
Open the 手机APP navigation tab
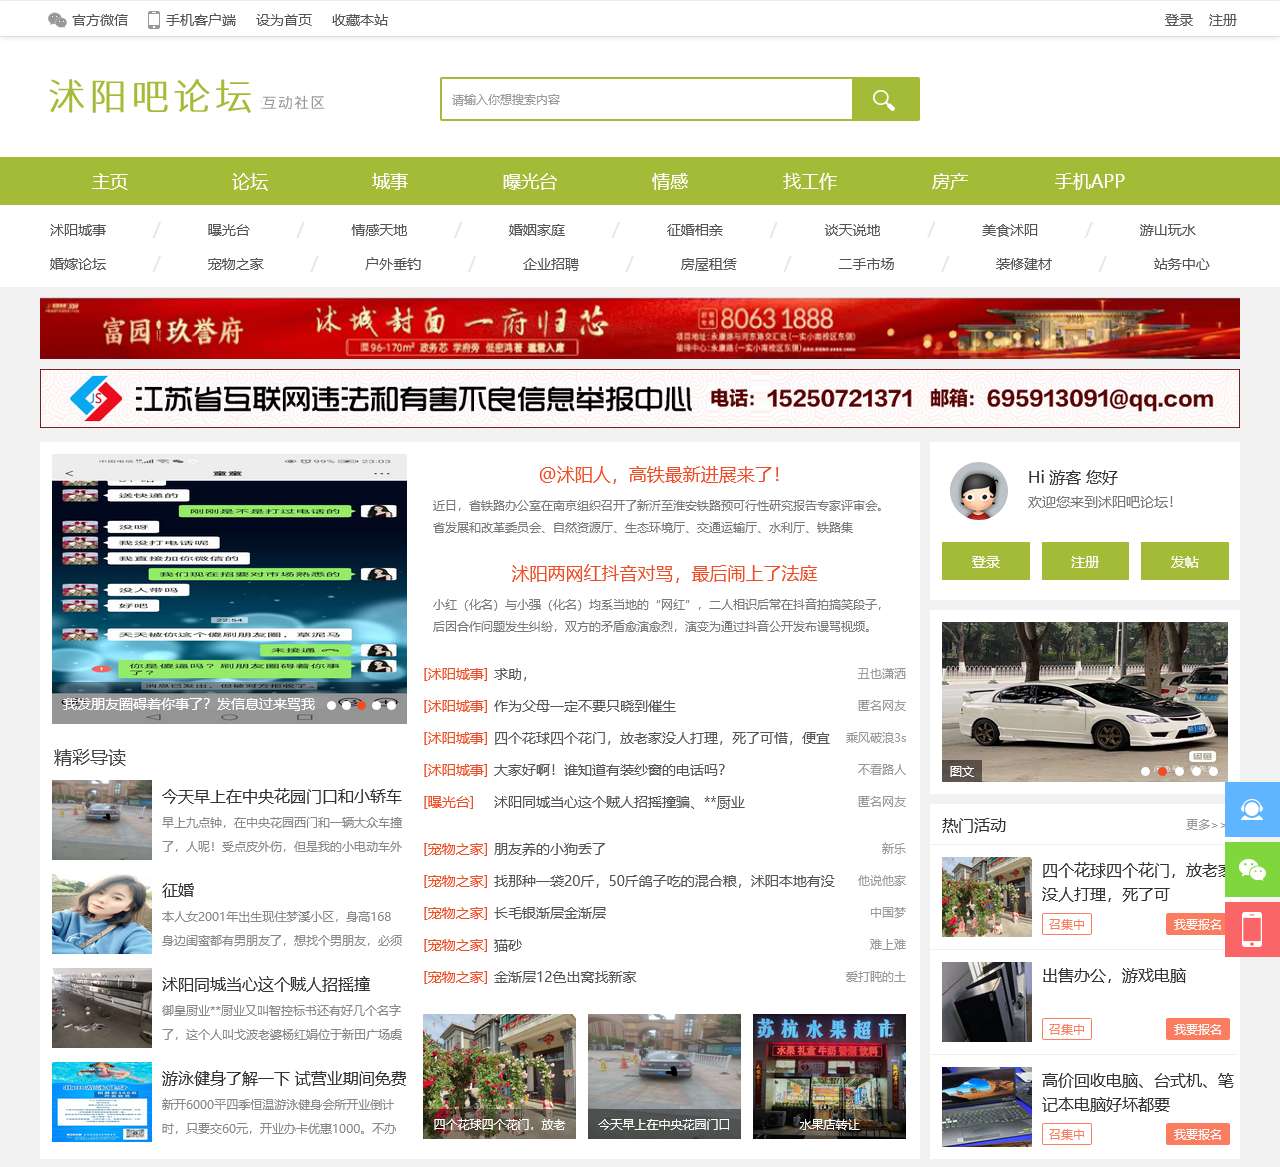point(1090,181)
